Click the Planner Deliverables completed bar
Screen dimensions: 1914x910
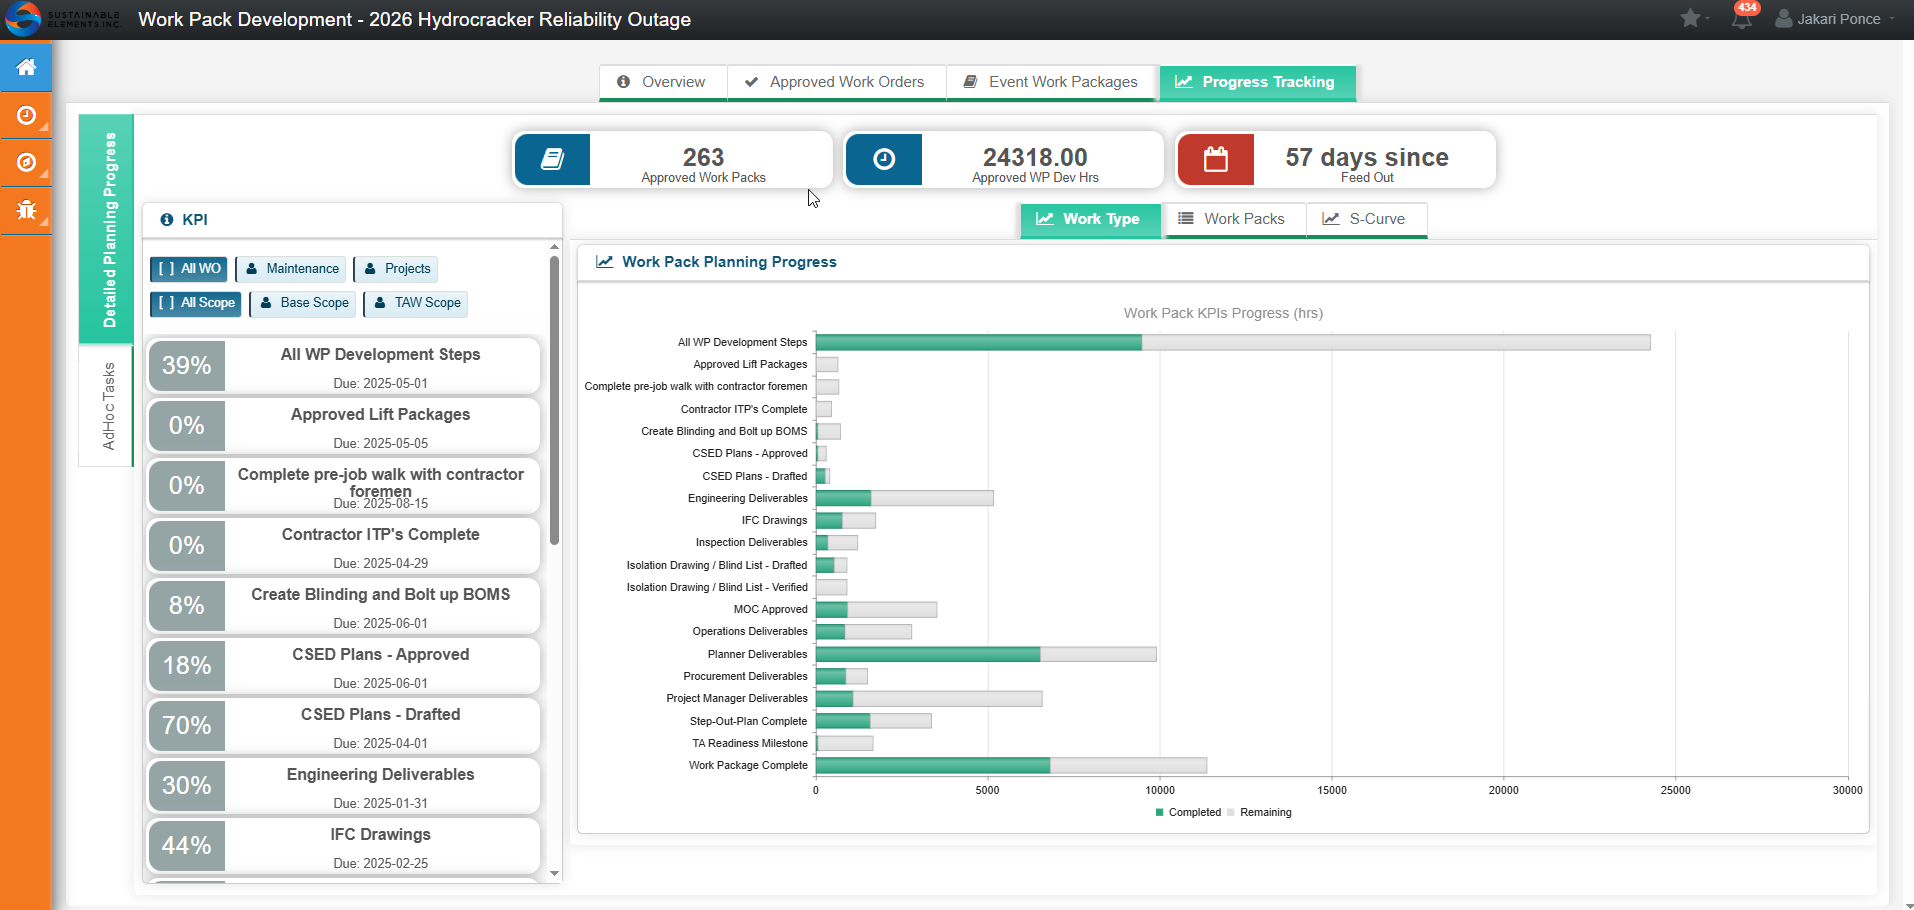(927, 654)
